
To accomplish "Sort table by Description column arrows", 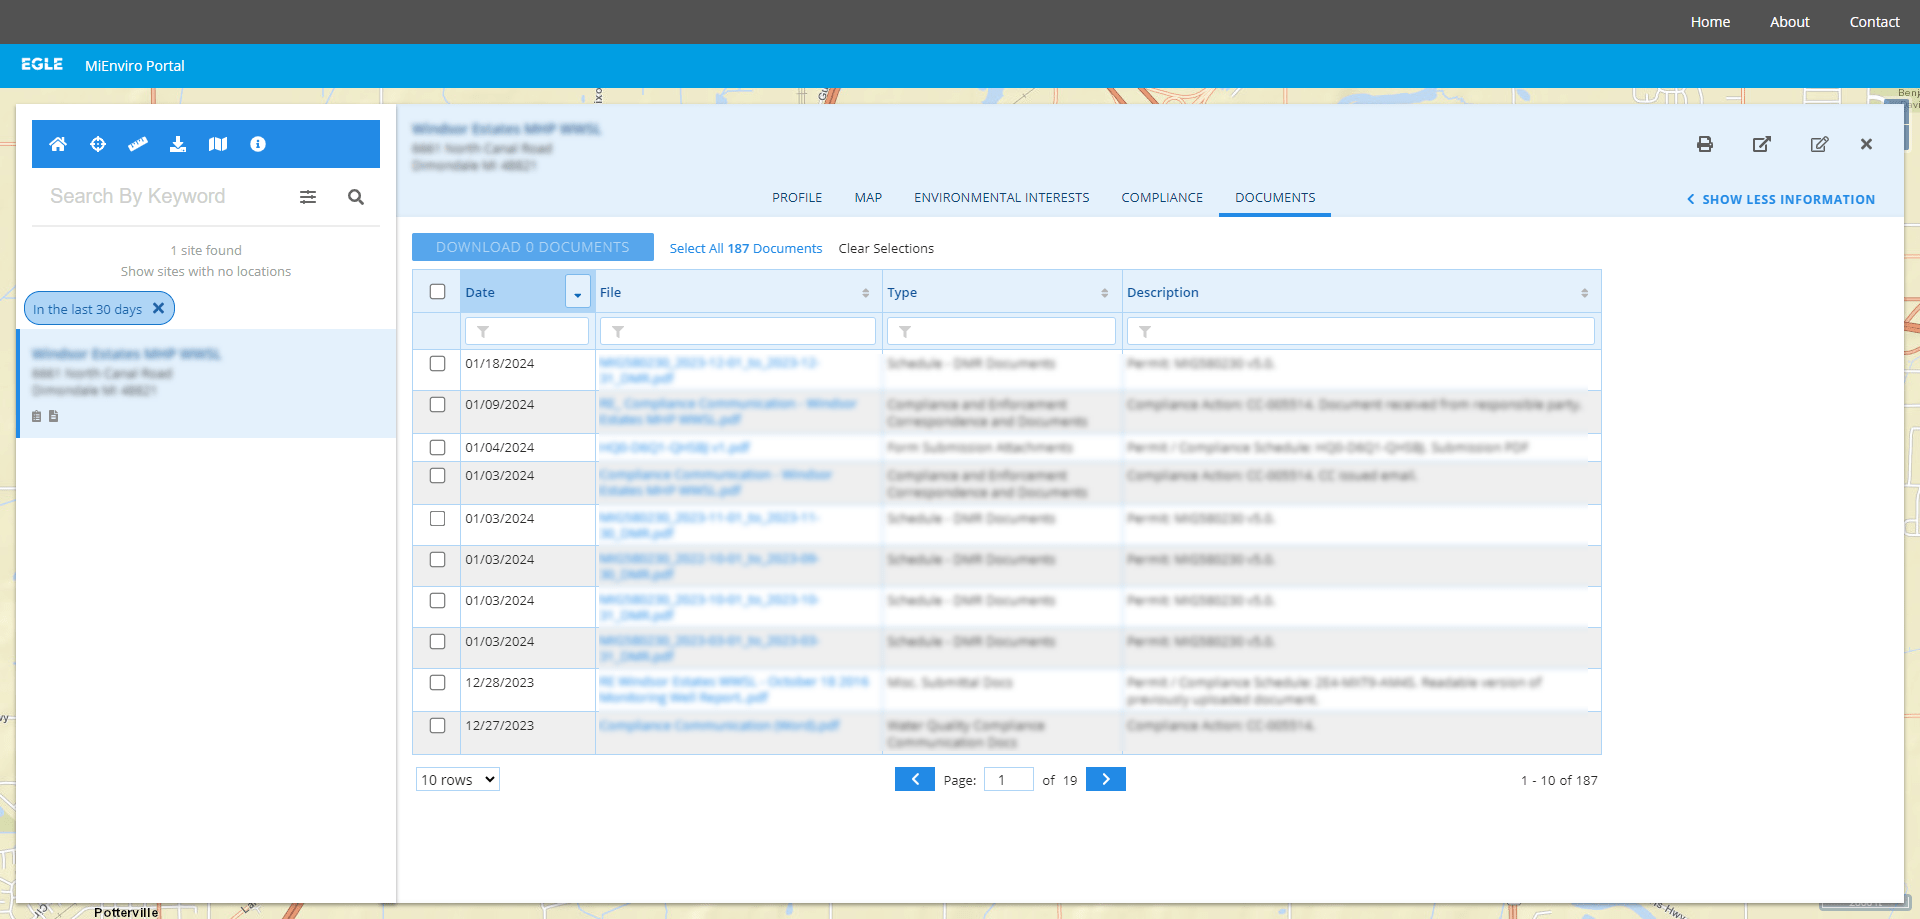I will pos(1585,293).
